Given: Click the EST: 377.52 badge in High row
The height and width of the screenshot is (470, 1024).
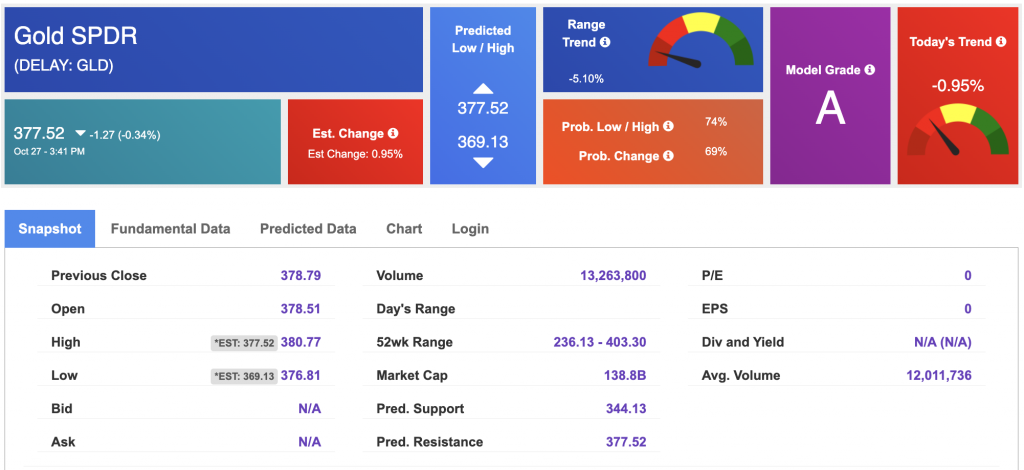Looking at the screenshot, I should click(x=242, y=342).
